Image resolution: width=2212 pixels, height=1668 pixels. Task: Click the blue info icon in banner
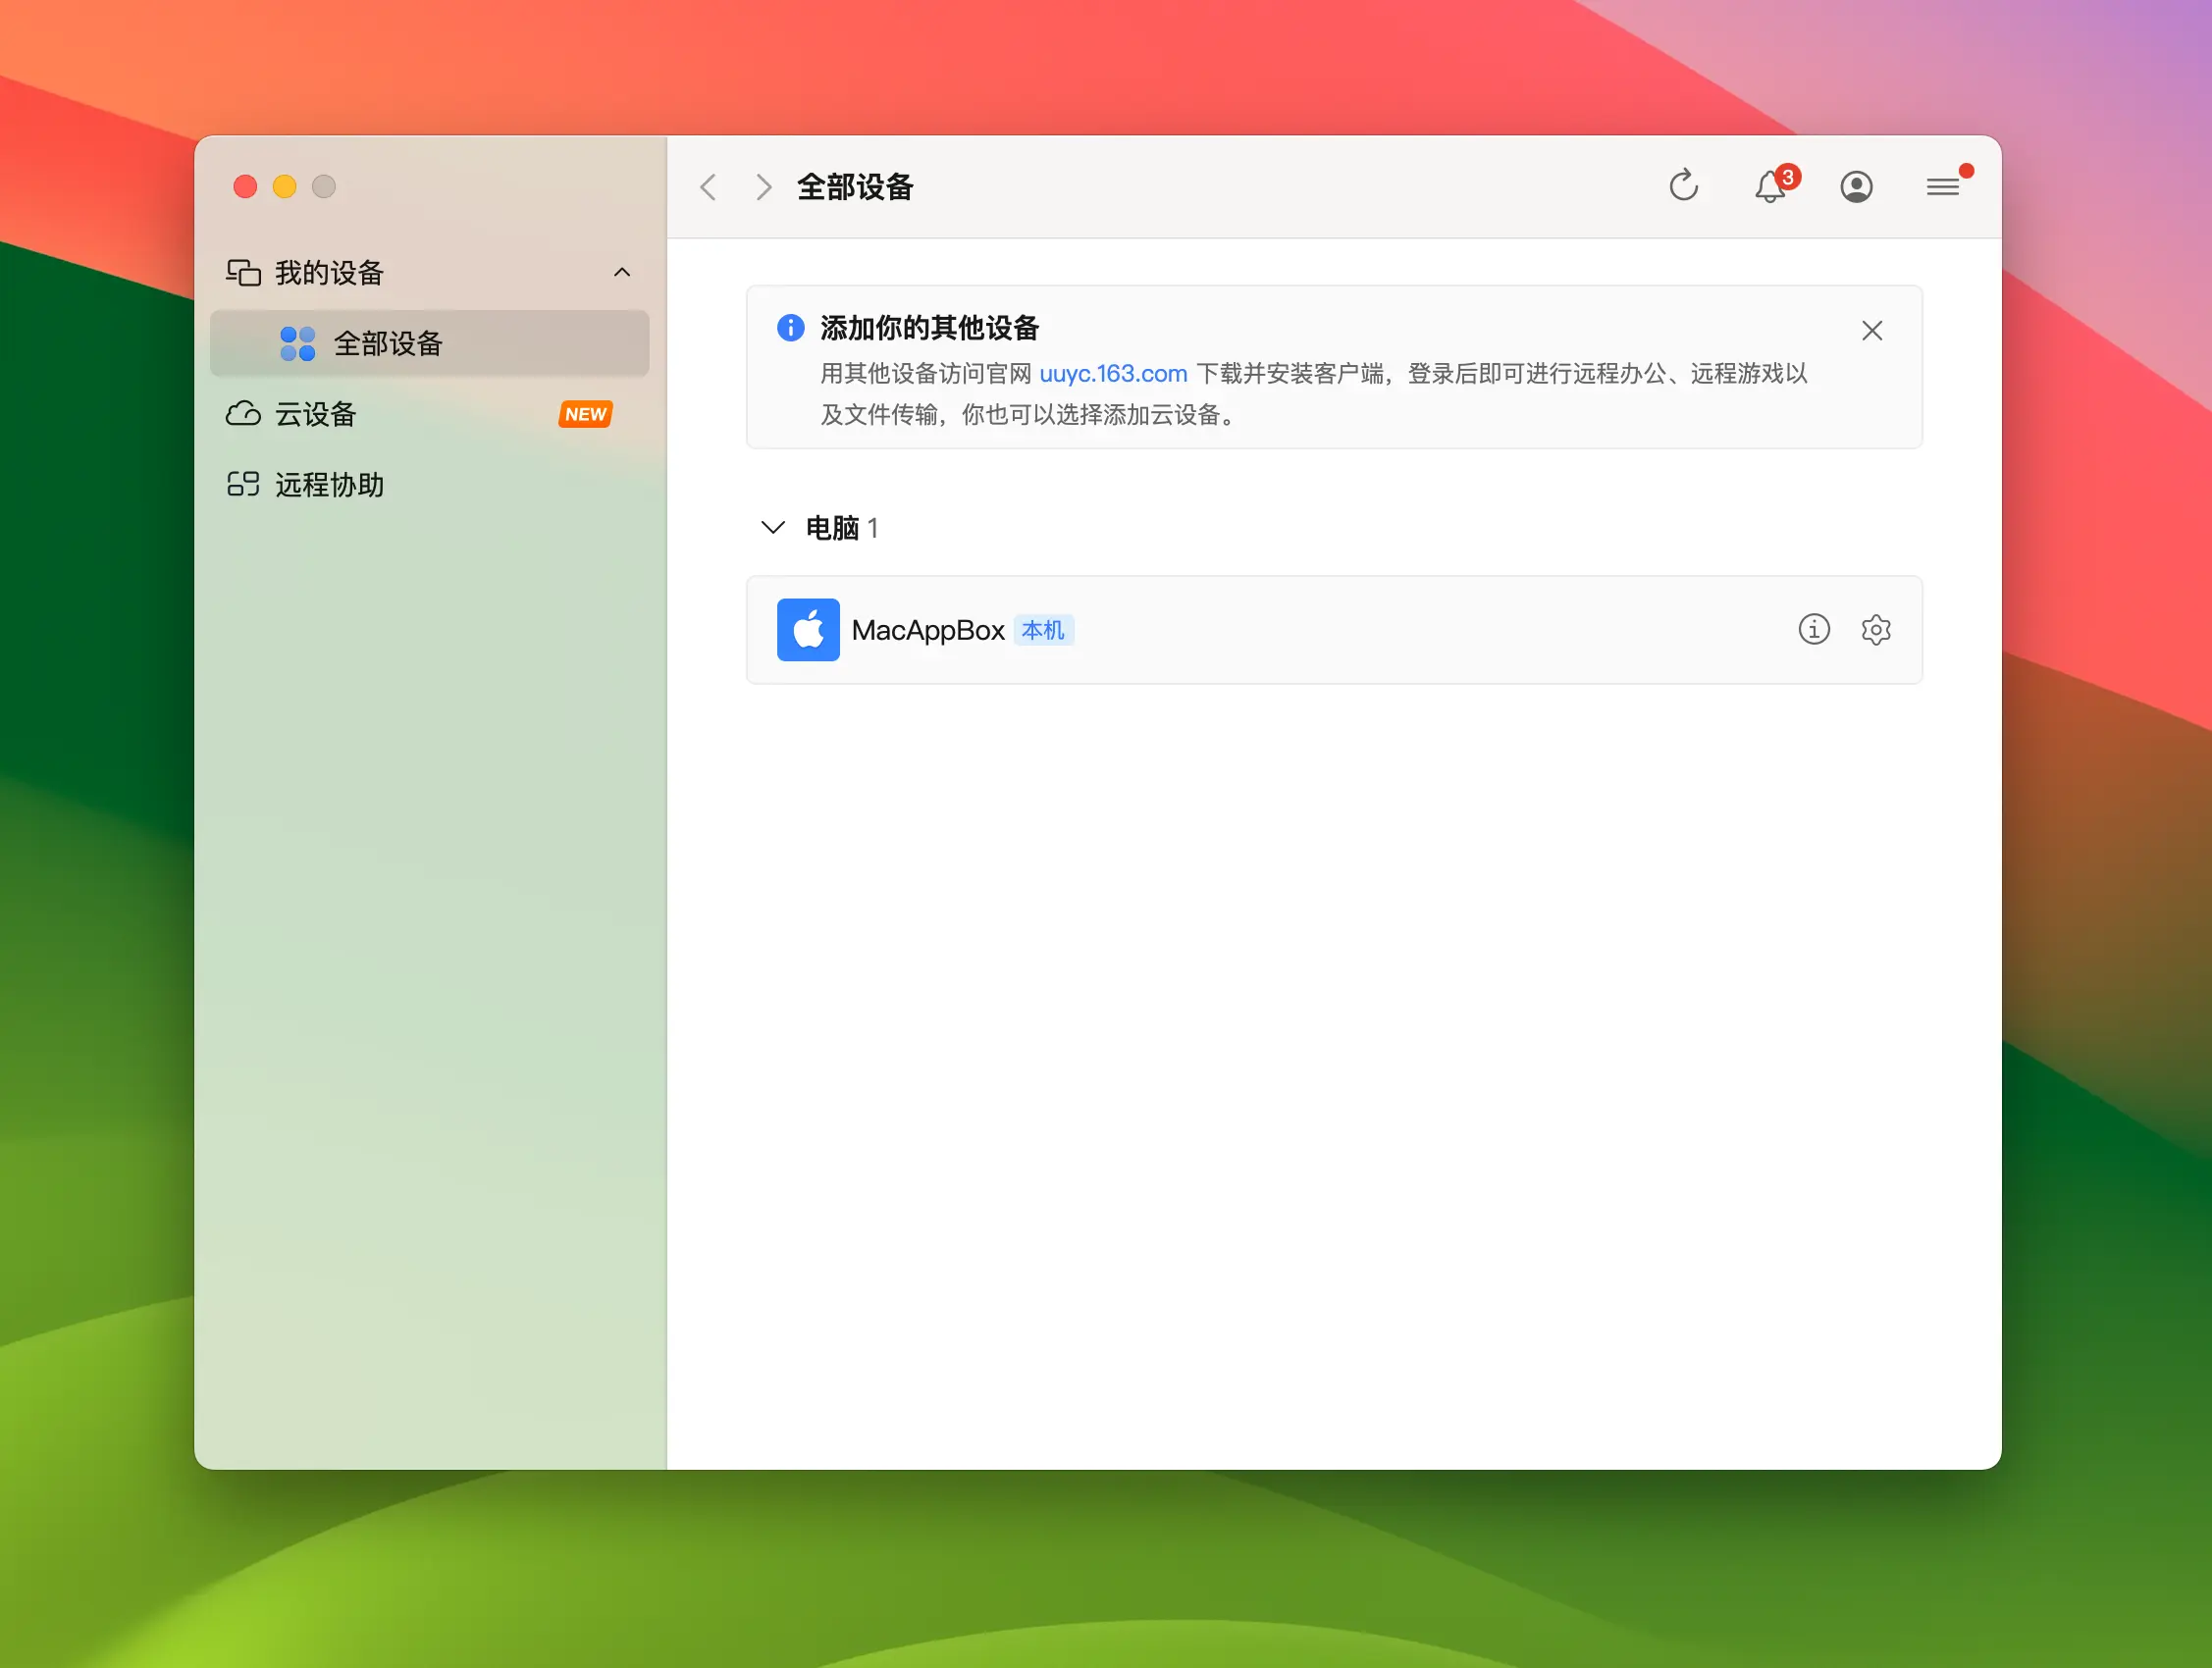(790, 327)
